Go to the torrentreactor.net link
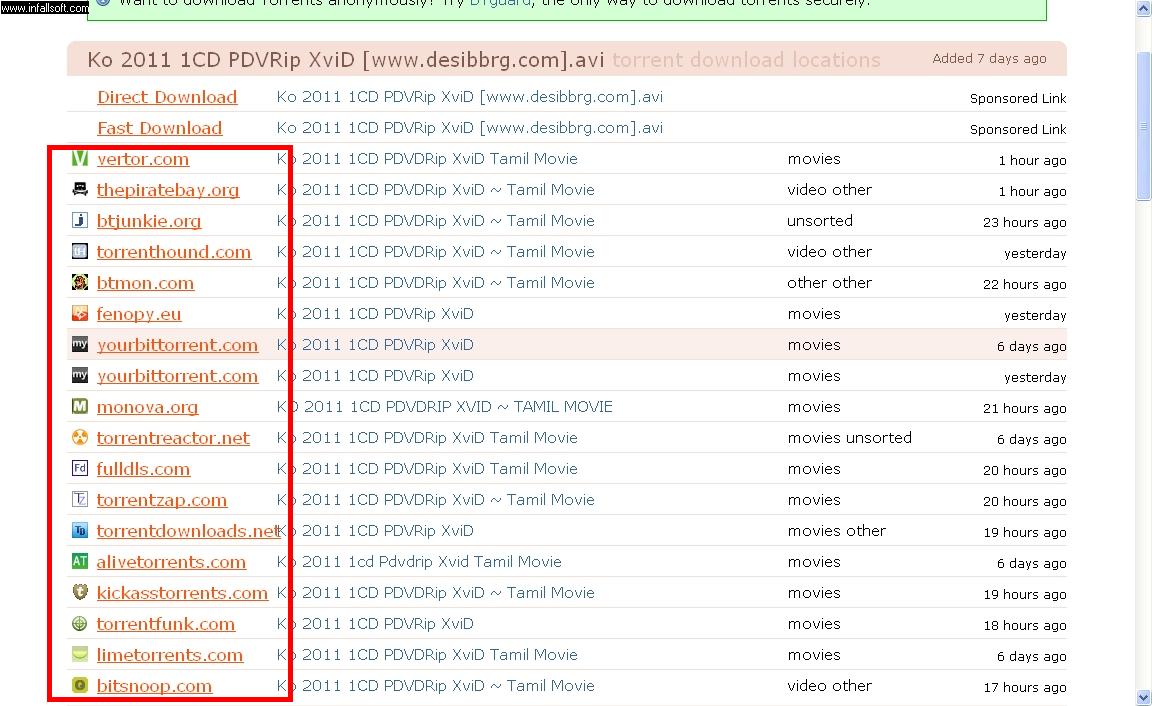 (173, 438)
